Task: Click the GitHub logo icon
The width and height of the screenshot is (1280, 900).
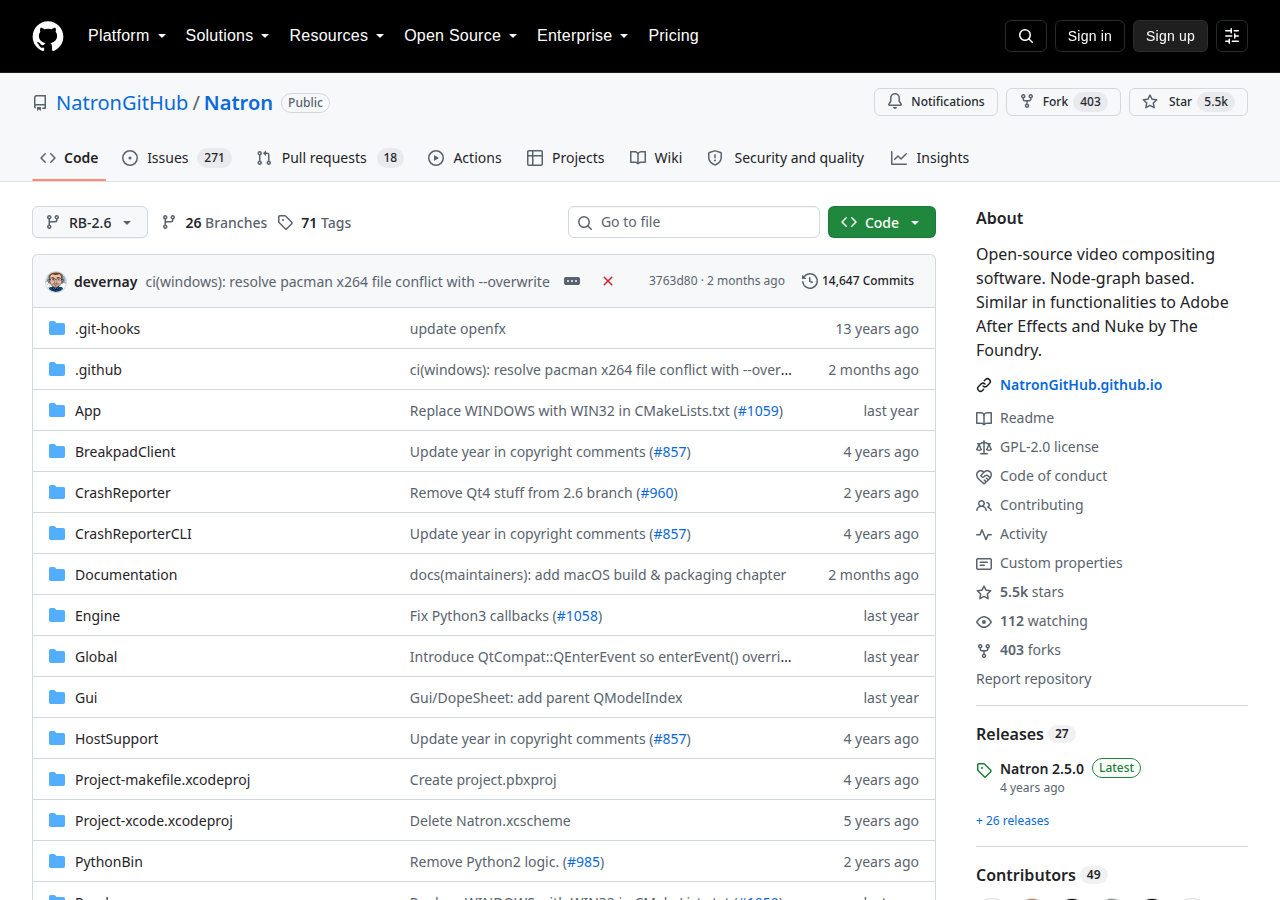Action: pyautogui.click(x=48, y=36)
